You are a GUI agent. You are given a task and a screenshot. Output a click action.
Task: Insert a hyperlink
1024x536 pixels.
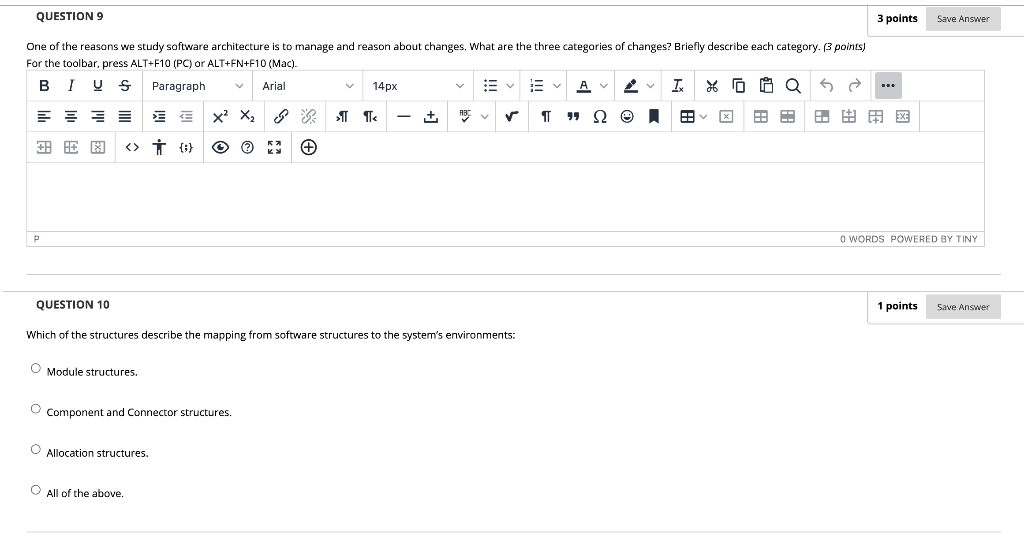281,116
